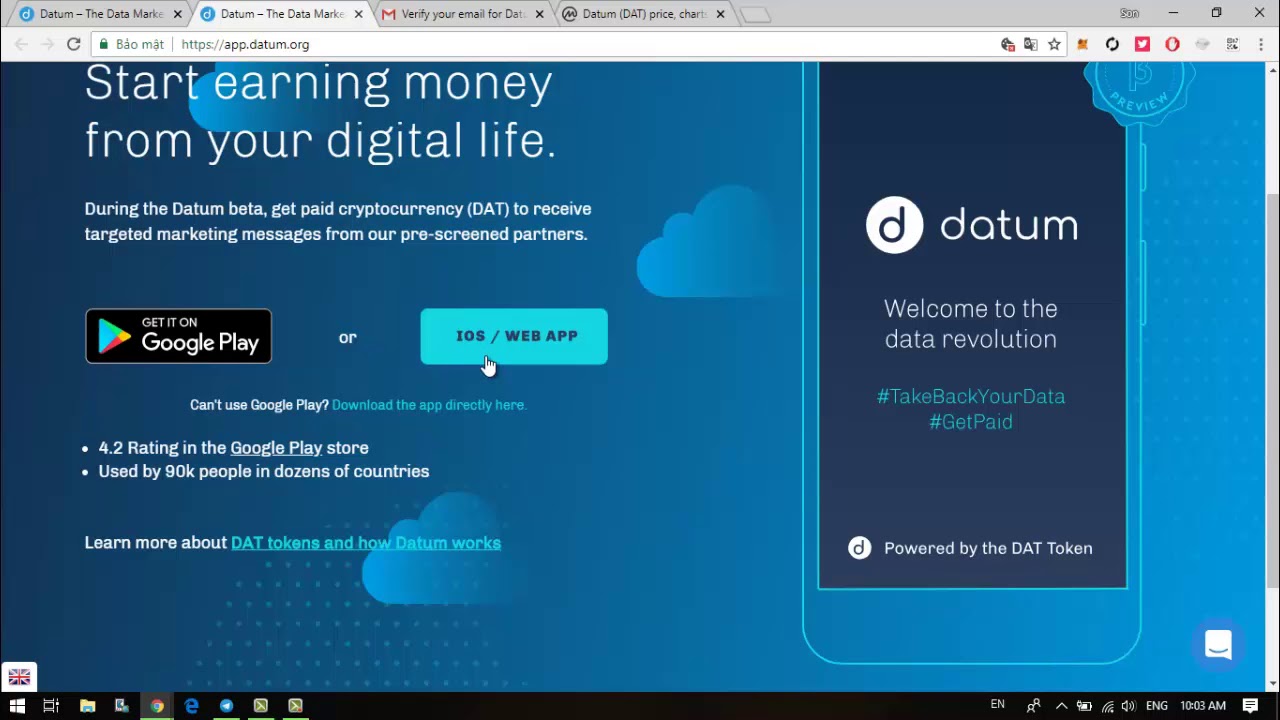The image size is (1280, 720).
Task: Open the Windows Start menu
Action: pyautogui.click(x=17, y=706)
